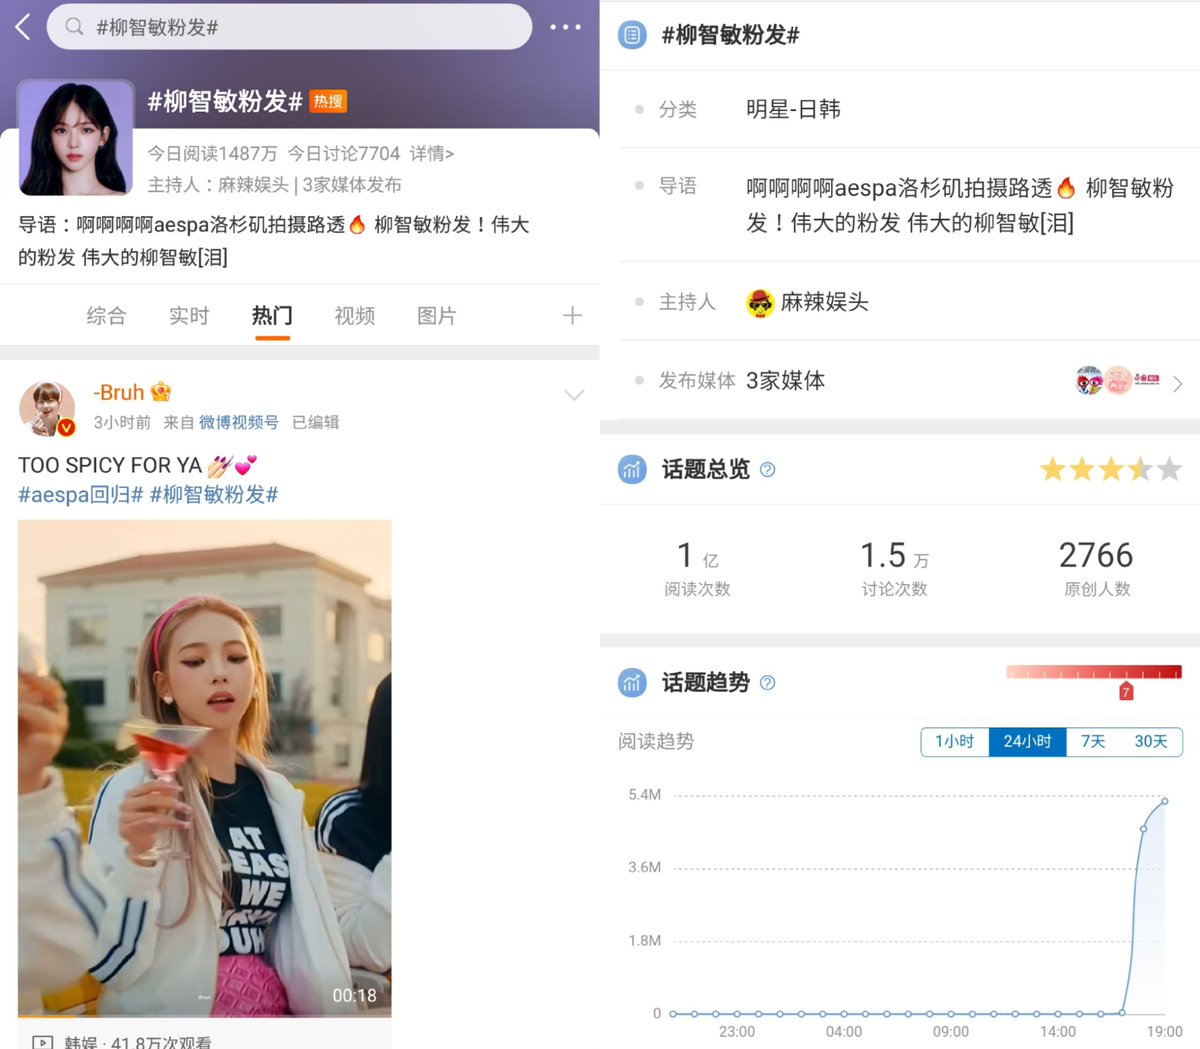Click the 已编辑 label on the post
Screen dimensions: 1200x1049
[316, 422]
